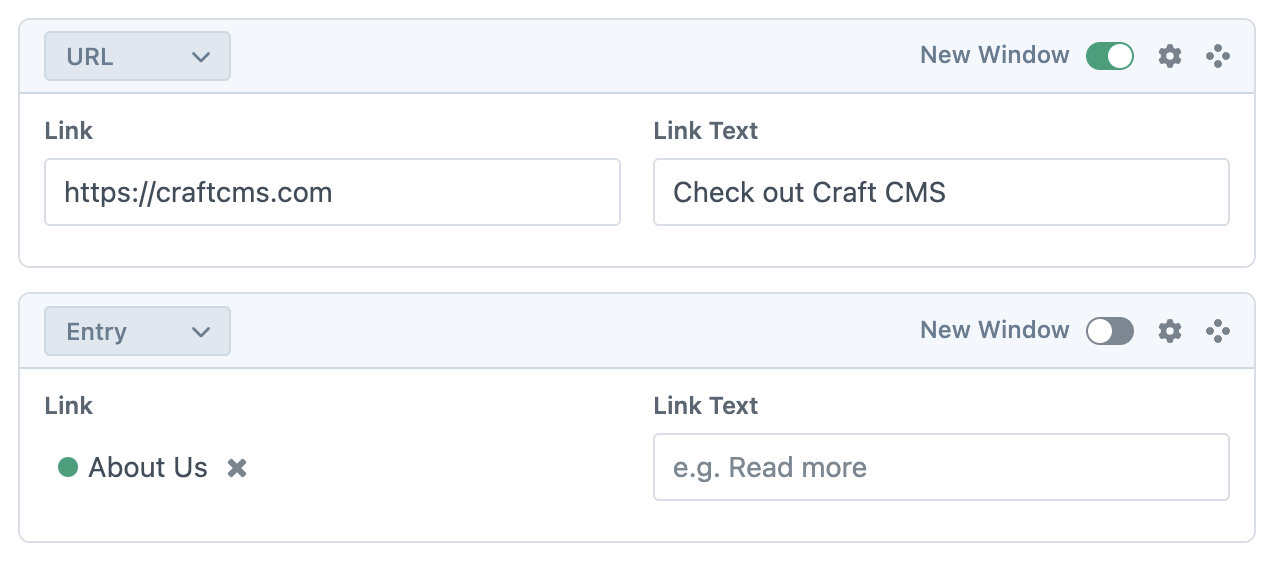This screenshot has height=562, width=1272.
Task: Click the Check out Craft CMS text field
Action: tap(940, 192)
